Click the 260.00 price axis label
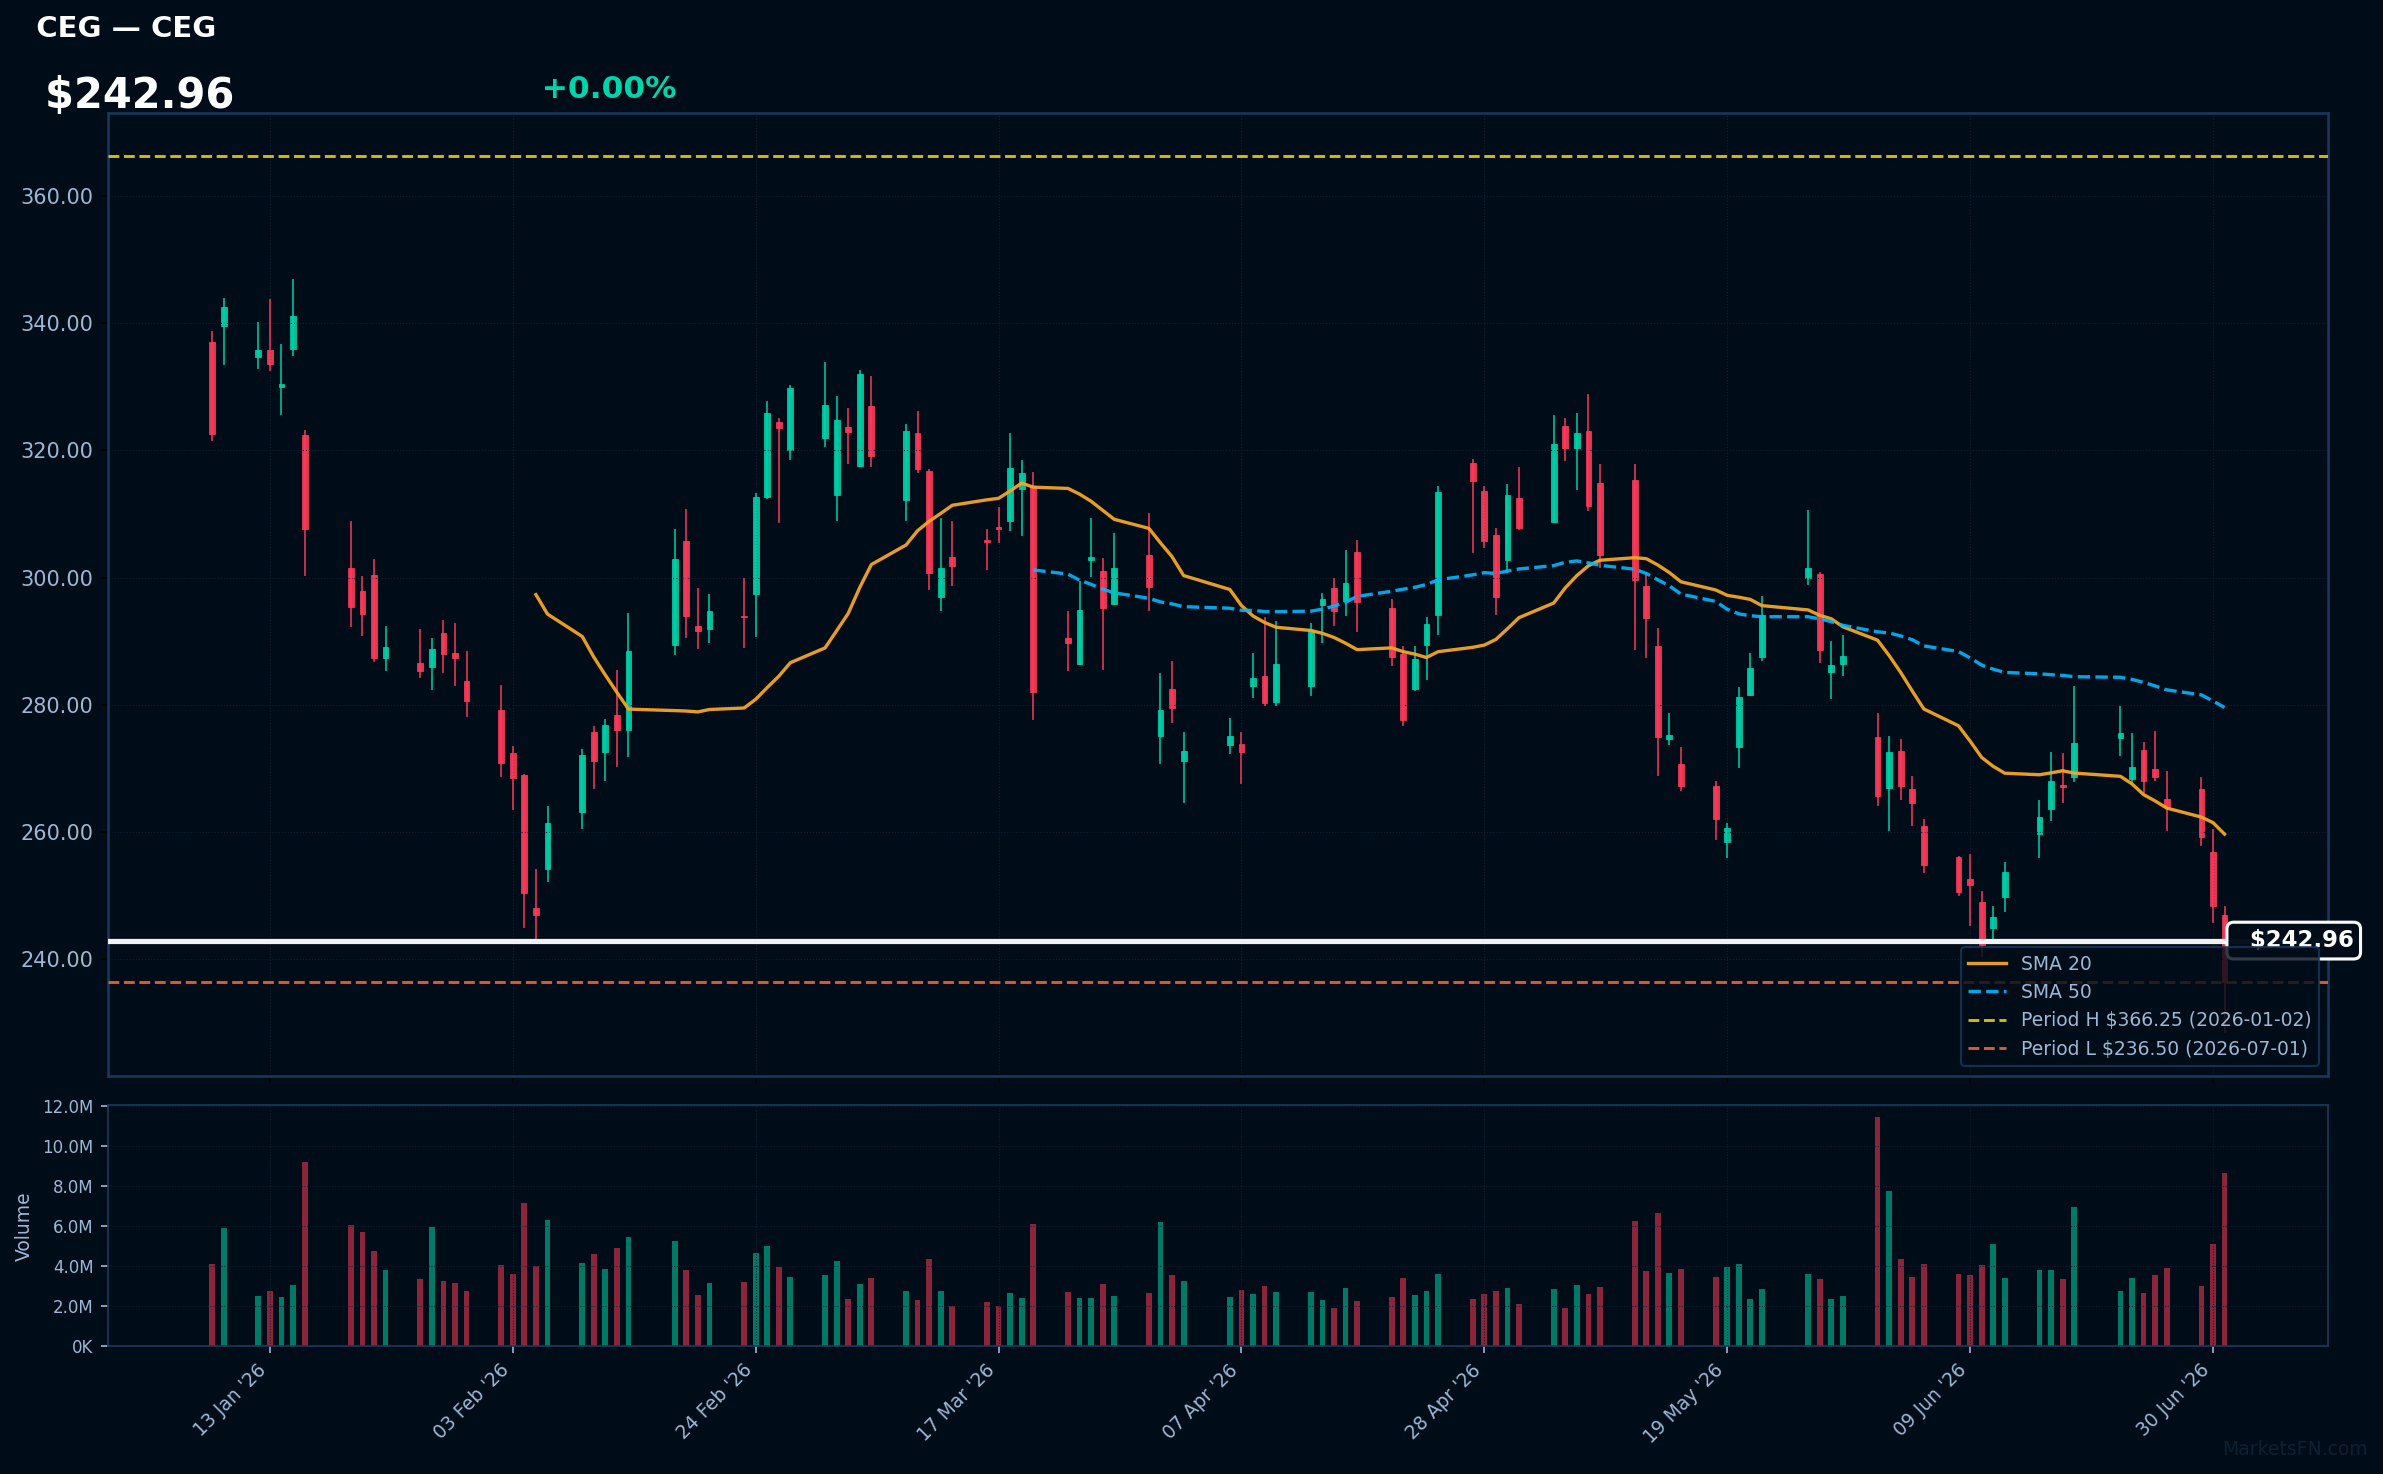Screen dimensions: 2383x1474 (57, 833)
